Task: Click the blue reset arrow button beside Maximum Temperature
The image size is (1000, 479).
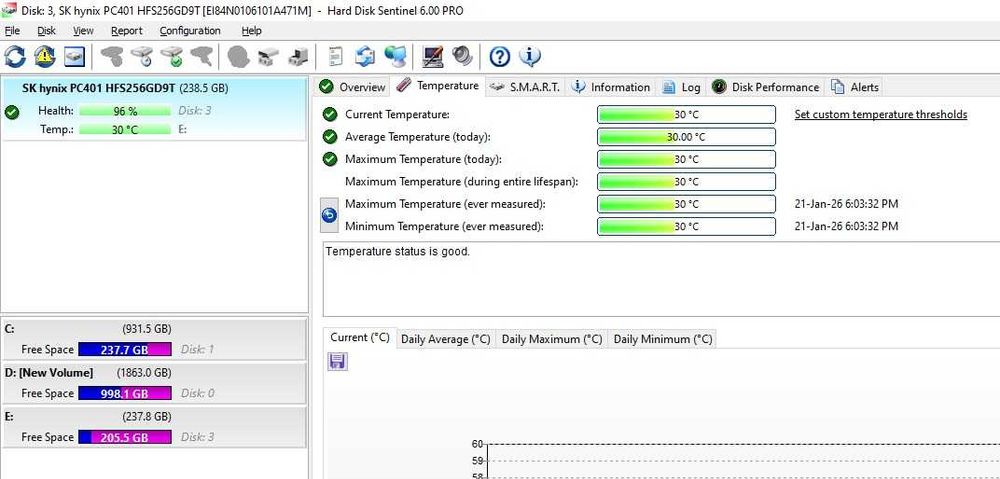Action: tap(330, 215)
